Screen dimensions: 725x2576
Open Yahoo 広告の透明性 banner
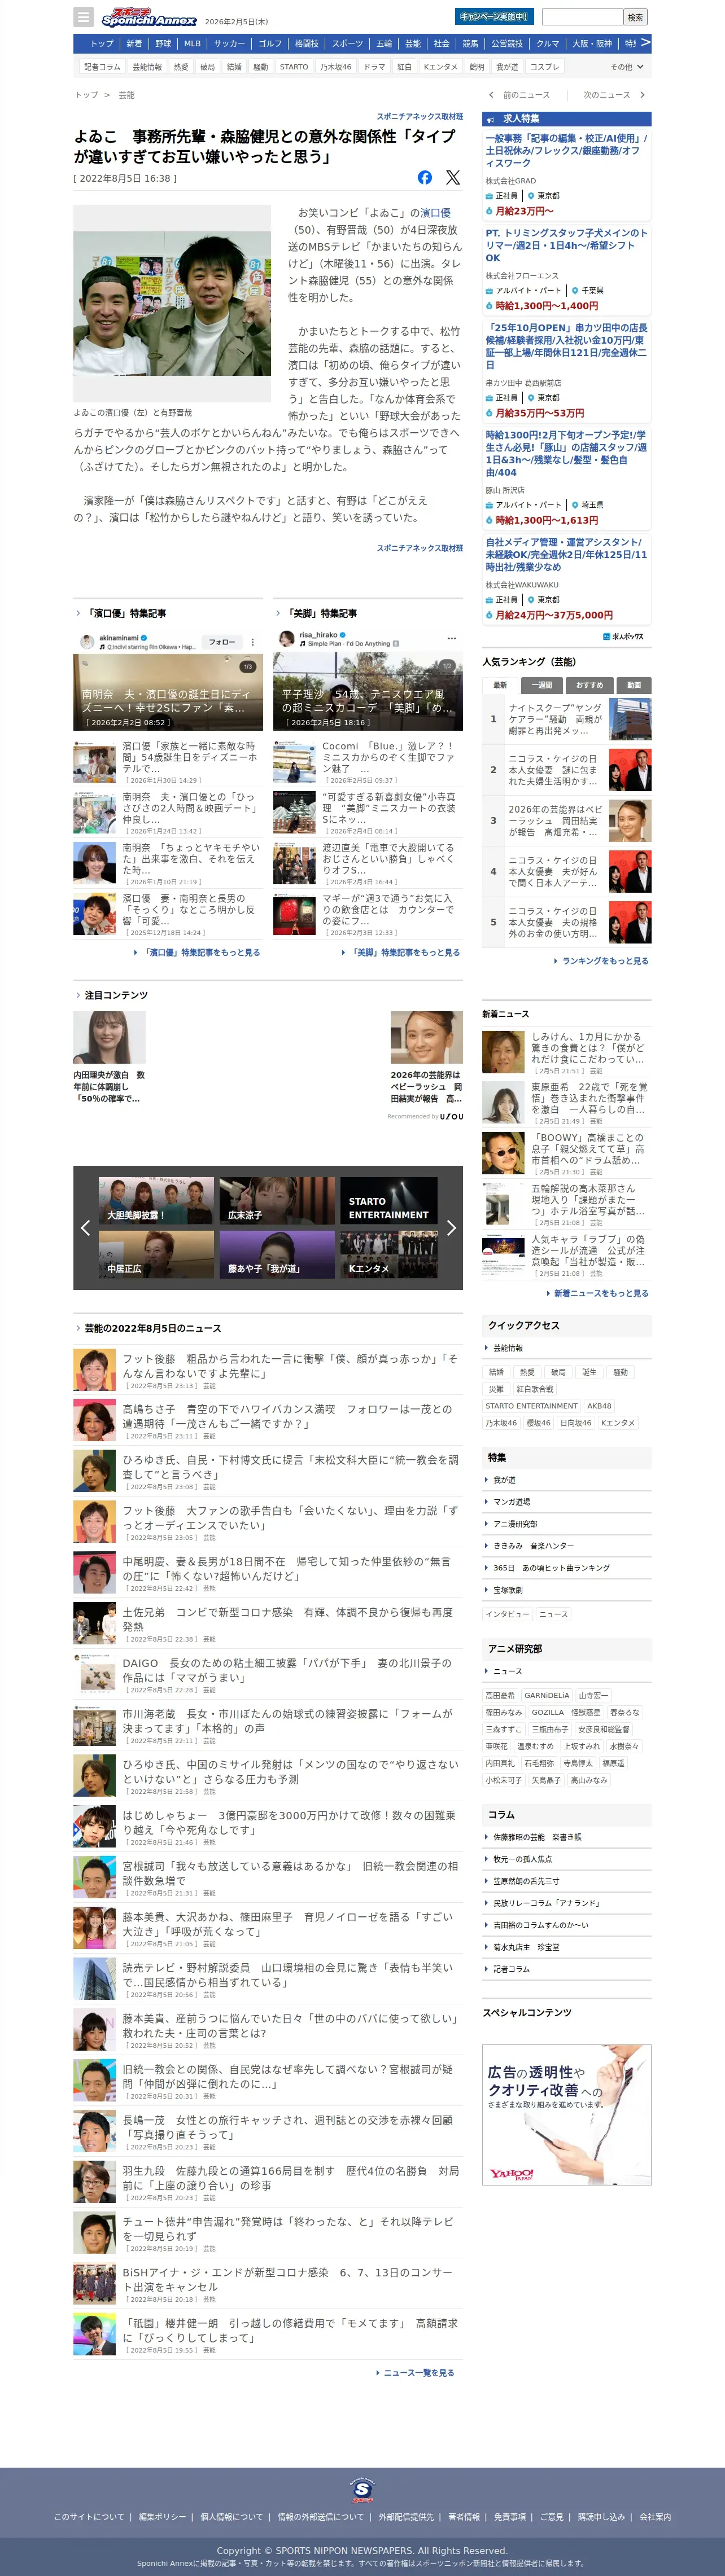coord(566,2114)
